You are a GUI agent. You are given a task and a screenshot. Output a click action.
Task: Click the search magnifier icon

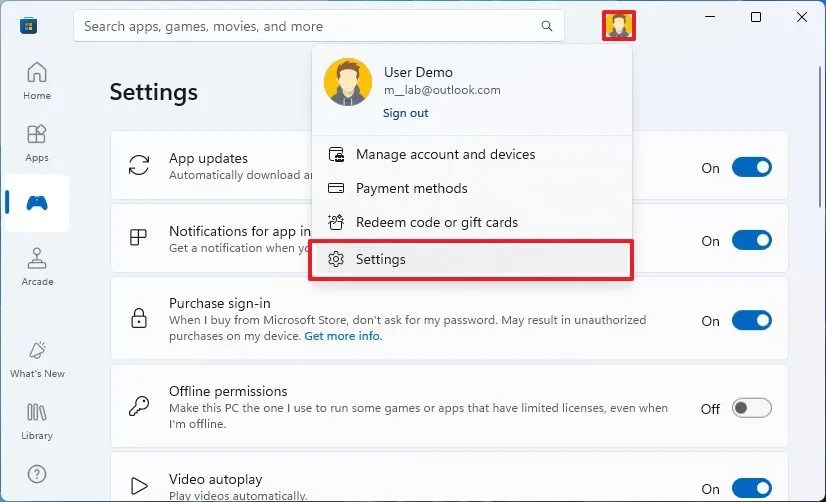point(547,26)
